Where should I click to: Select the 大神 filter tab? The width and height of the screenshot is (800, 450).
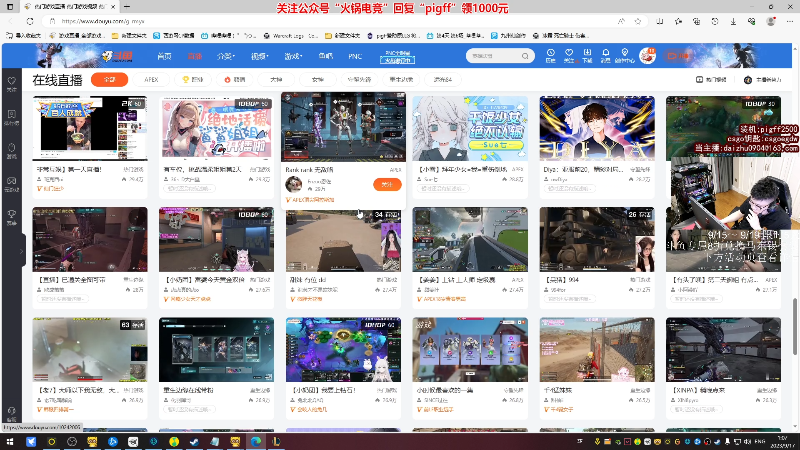pos(276,80)
